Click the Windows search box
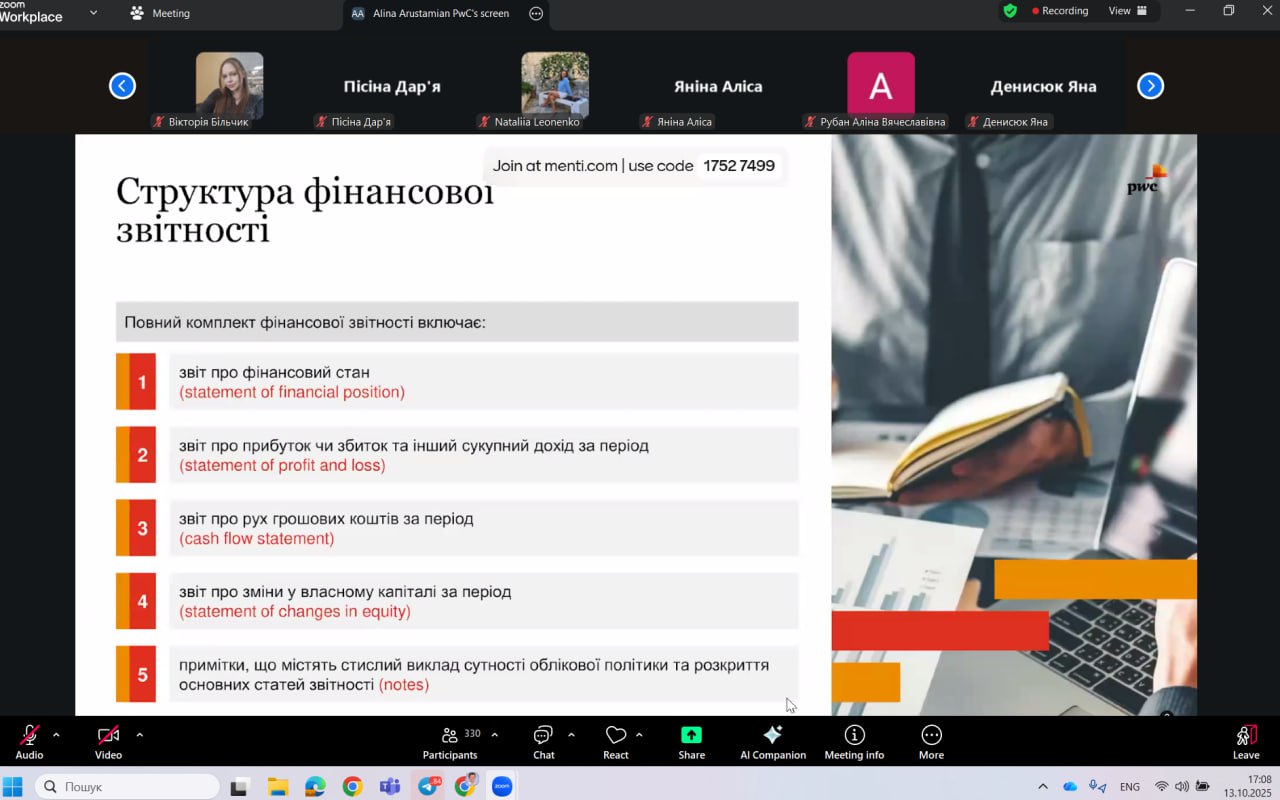The image size is (1280, 800). (128, 787)
